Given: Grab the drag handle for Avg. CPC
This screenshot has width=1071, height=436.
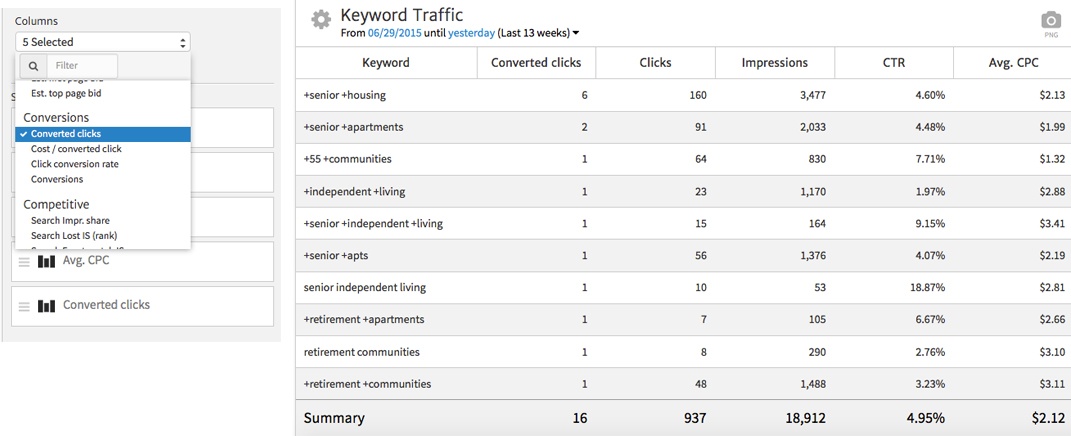Looking at the screenshot, I should point(24,262).
